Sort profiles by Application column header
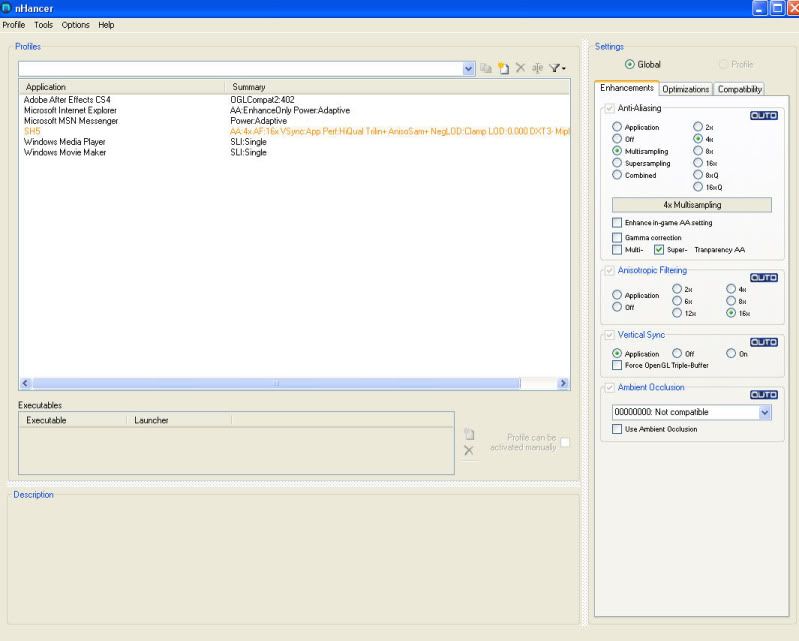Screen dimensions: 799x641 click(122, 87)
